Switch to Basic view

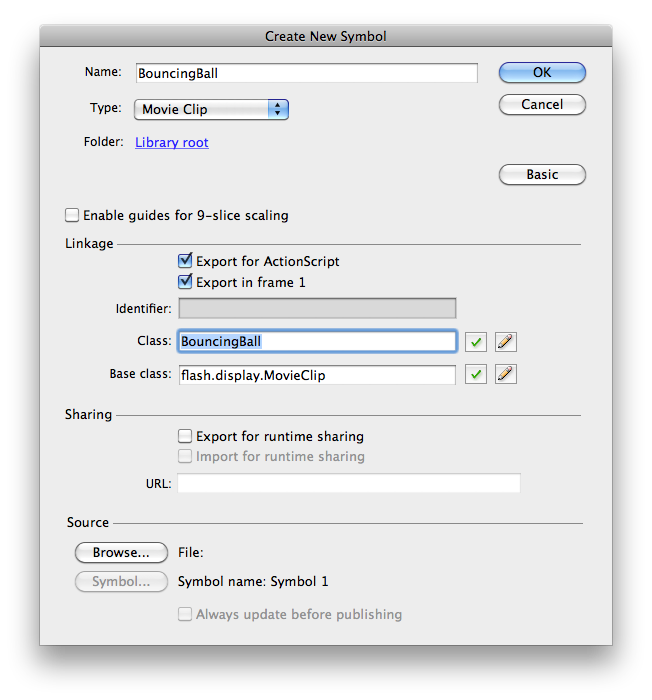[x=542, y=174]
